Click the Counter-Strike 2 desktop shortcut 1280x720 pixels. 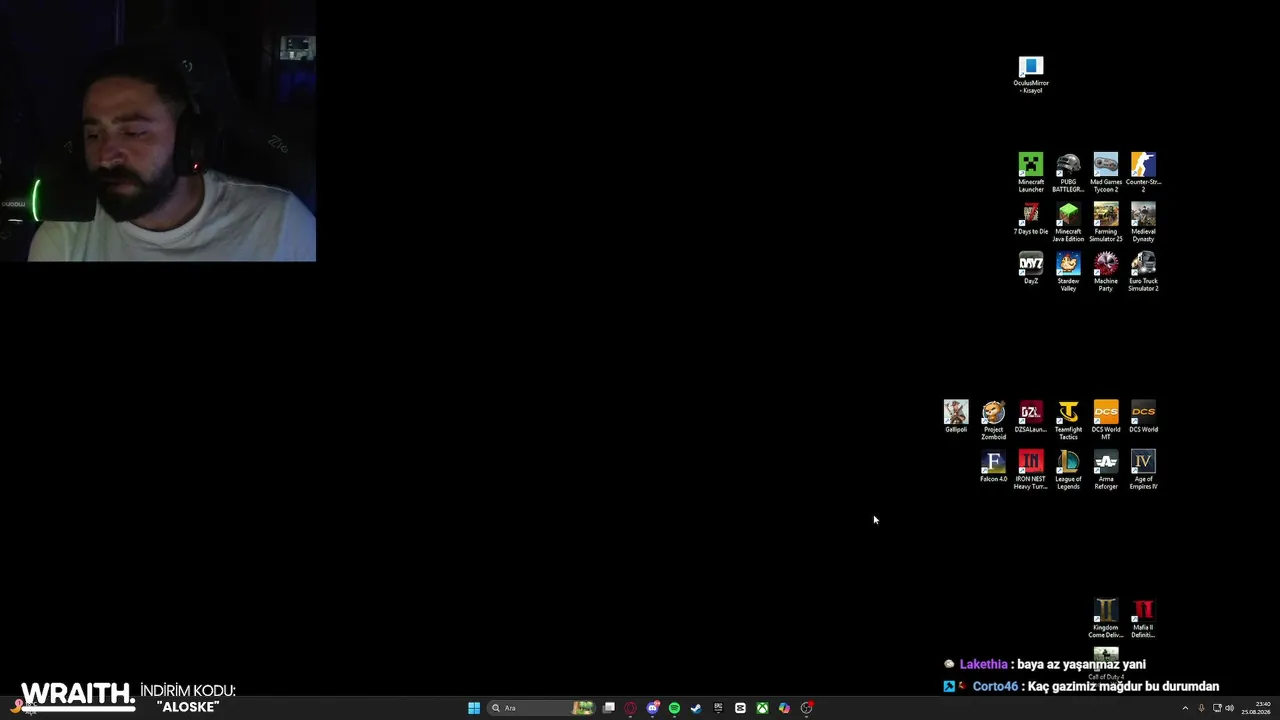1143,173
